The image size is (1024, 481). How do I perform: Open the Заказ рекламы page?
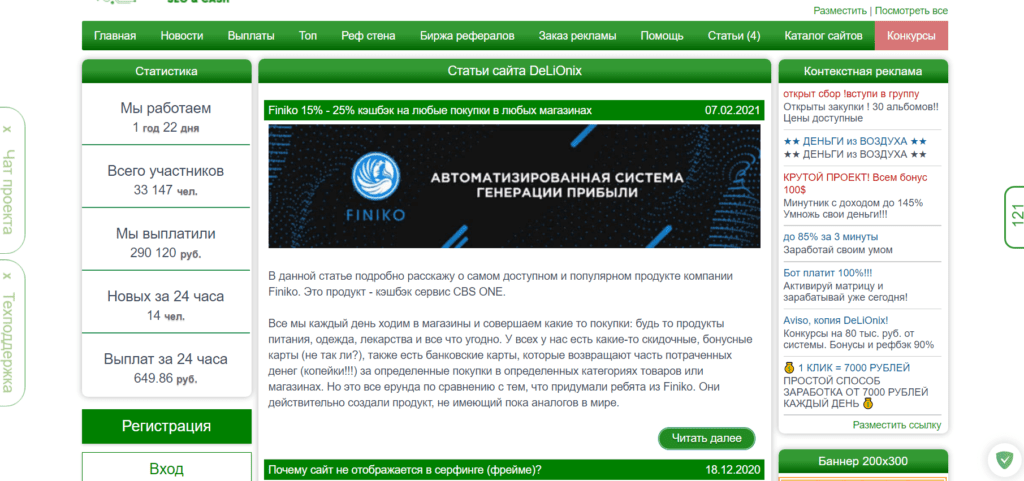click(x=577, y=36)
